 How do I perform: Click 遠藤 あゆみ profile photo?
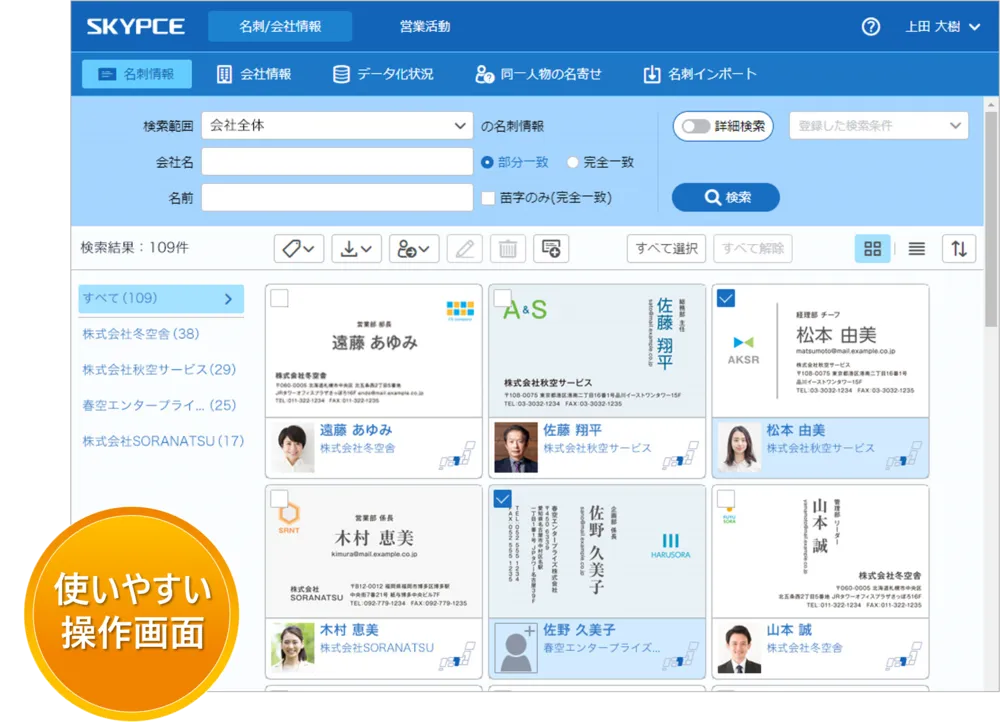coord(293,447)
